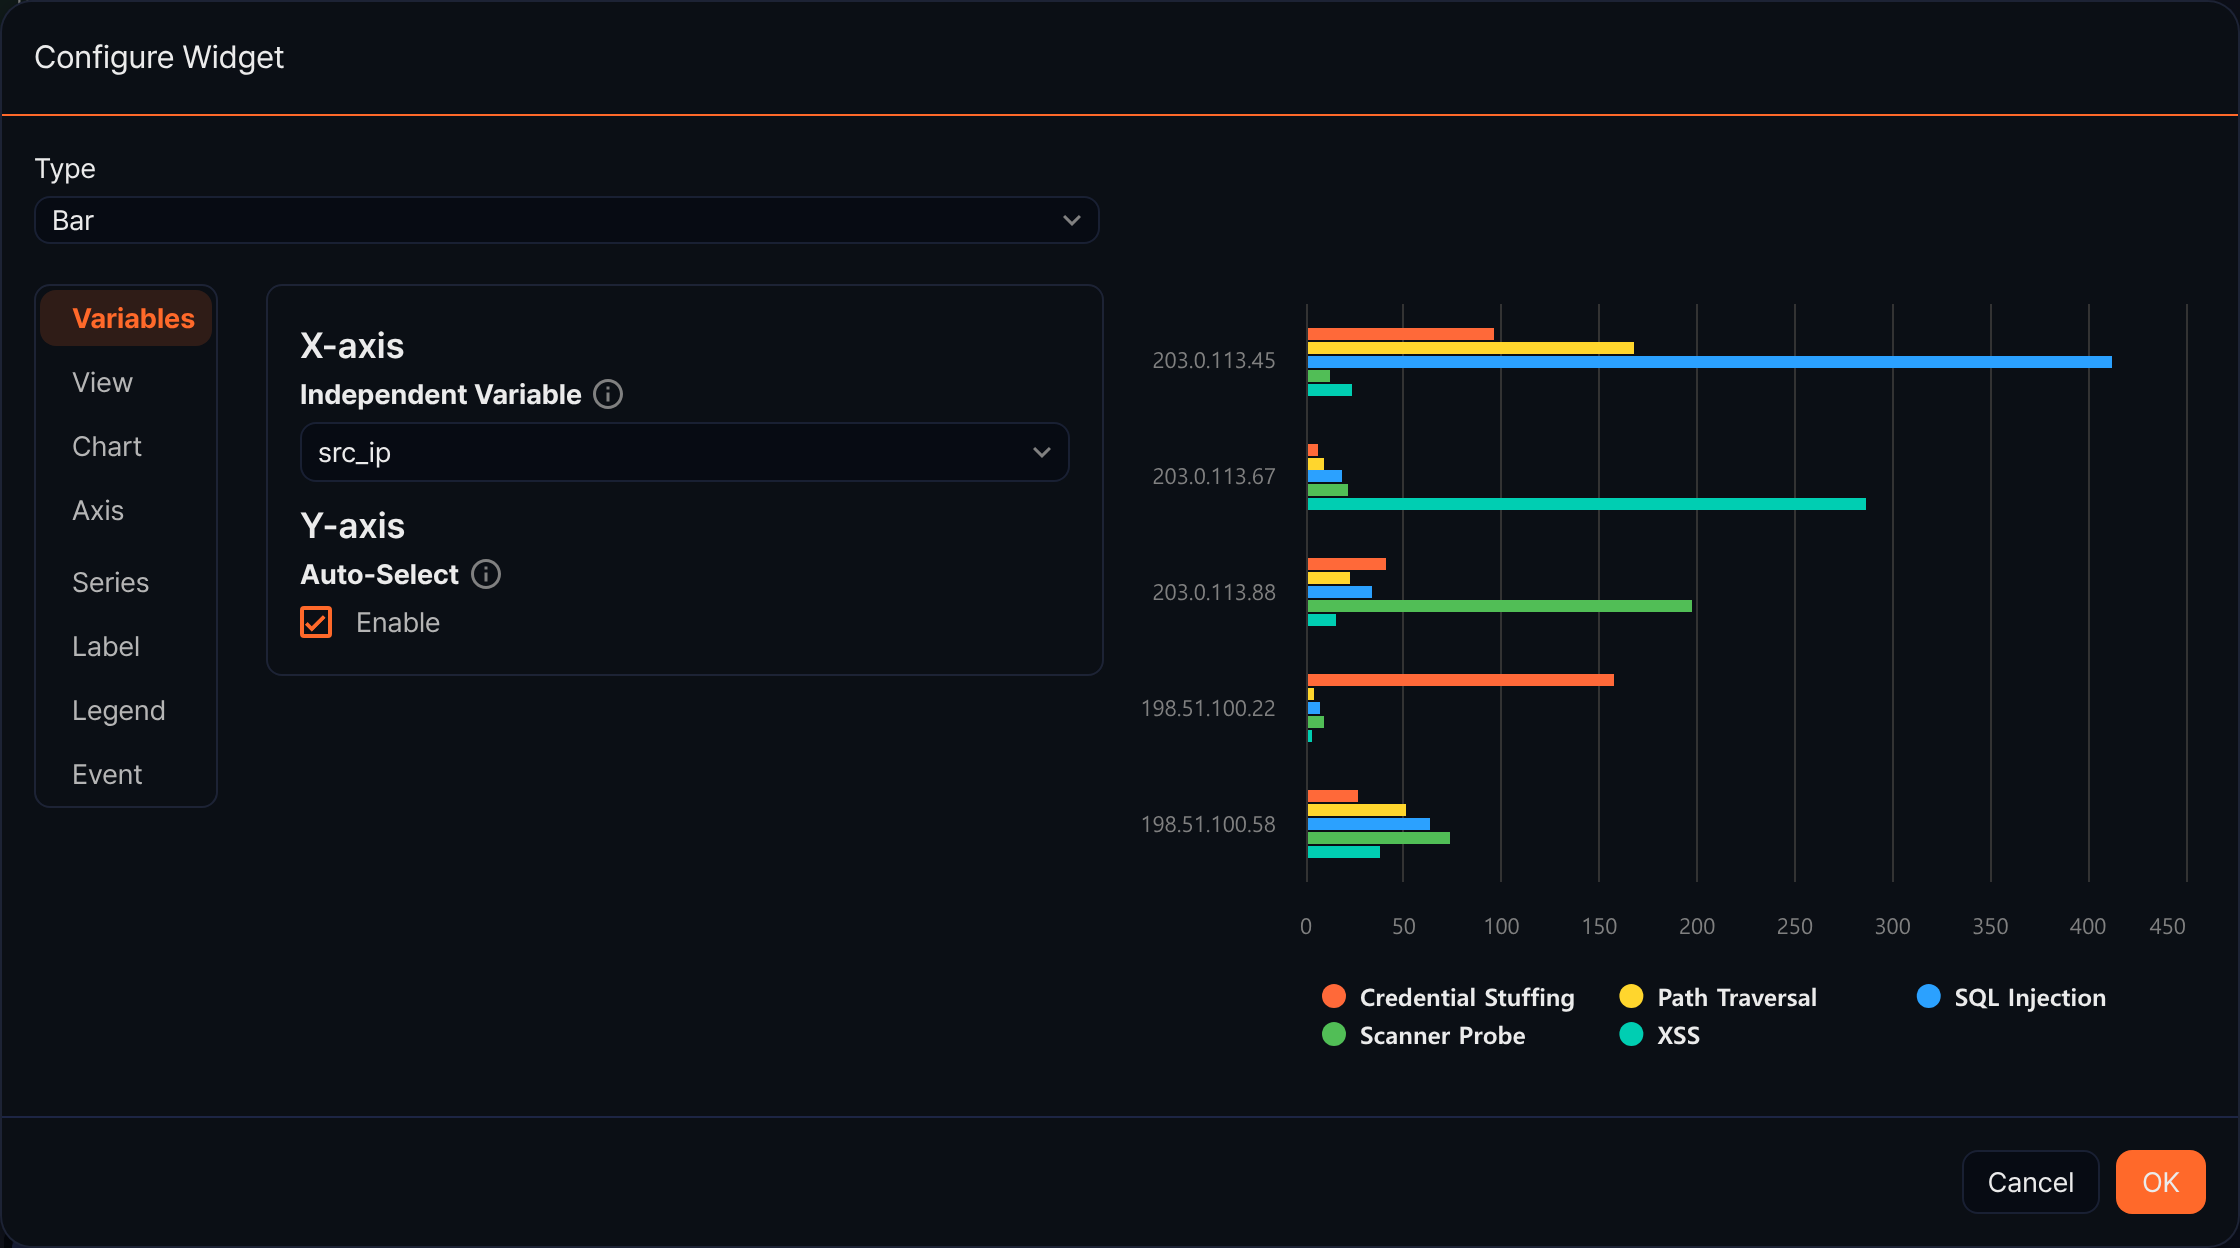Click the 198.51.100.58 Scanner Probe bar

coord(1379,838)
